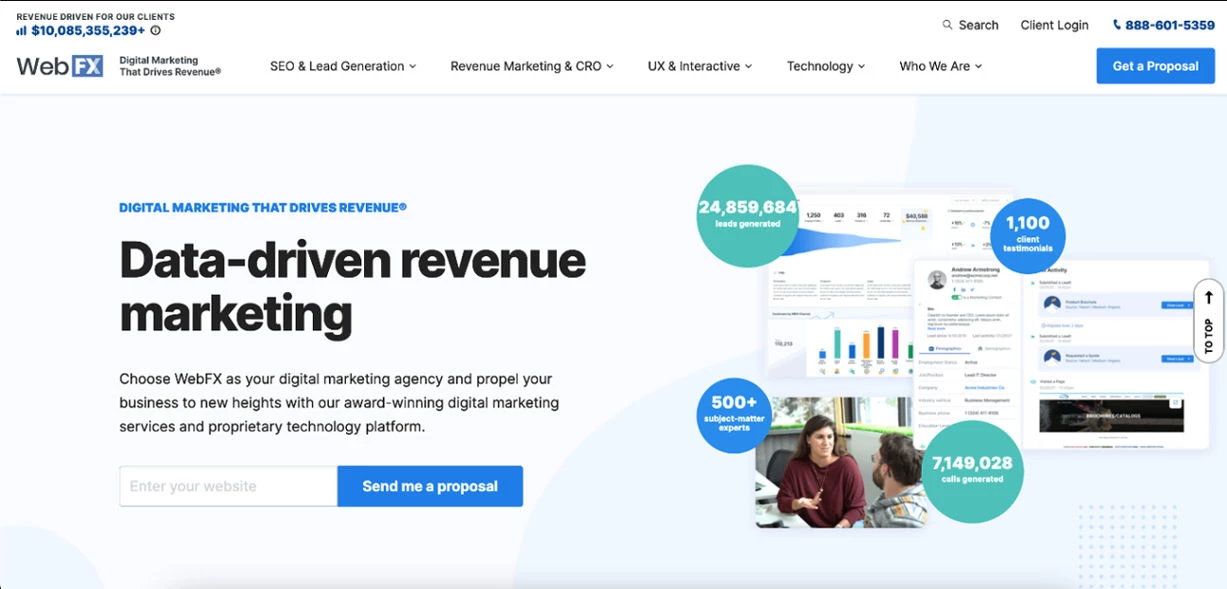Click the 500+ subject-matter experts bubble
The image size is (1227, 589).
click(x=733, y=414)
